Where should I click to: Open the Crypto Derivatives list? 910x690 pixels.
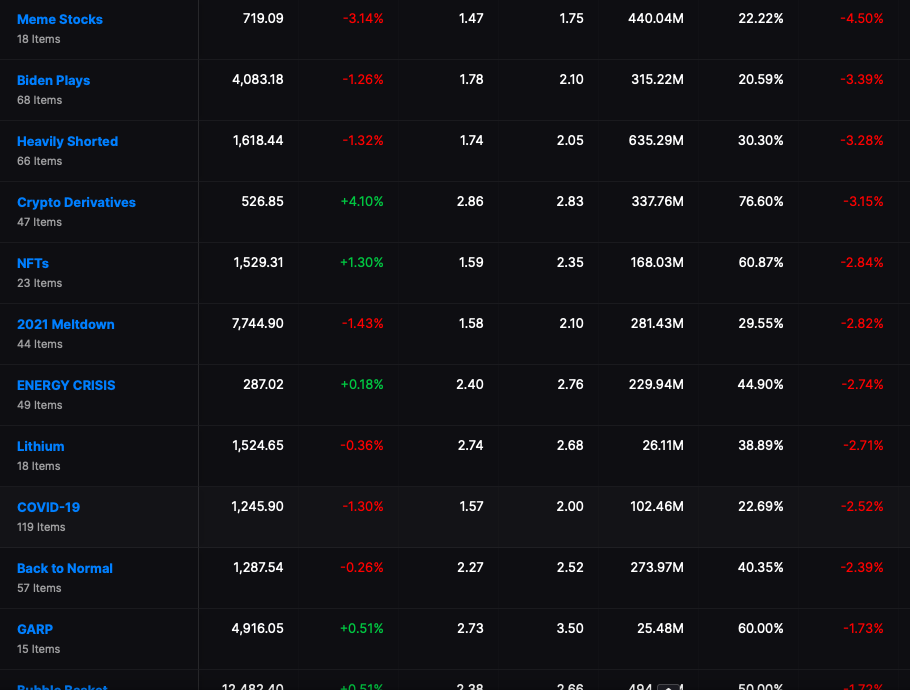76,202
